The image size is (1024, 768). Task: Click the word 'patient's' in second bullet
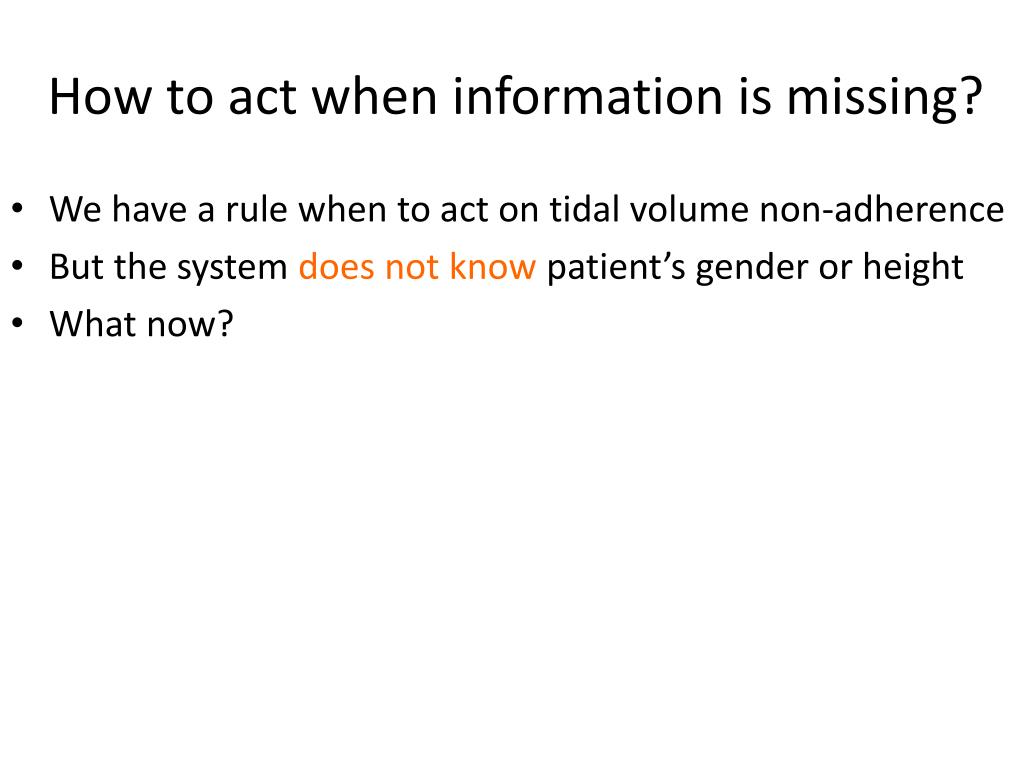616,268
